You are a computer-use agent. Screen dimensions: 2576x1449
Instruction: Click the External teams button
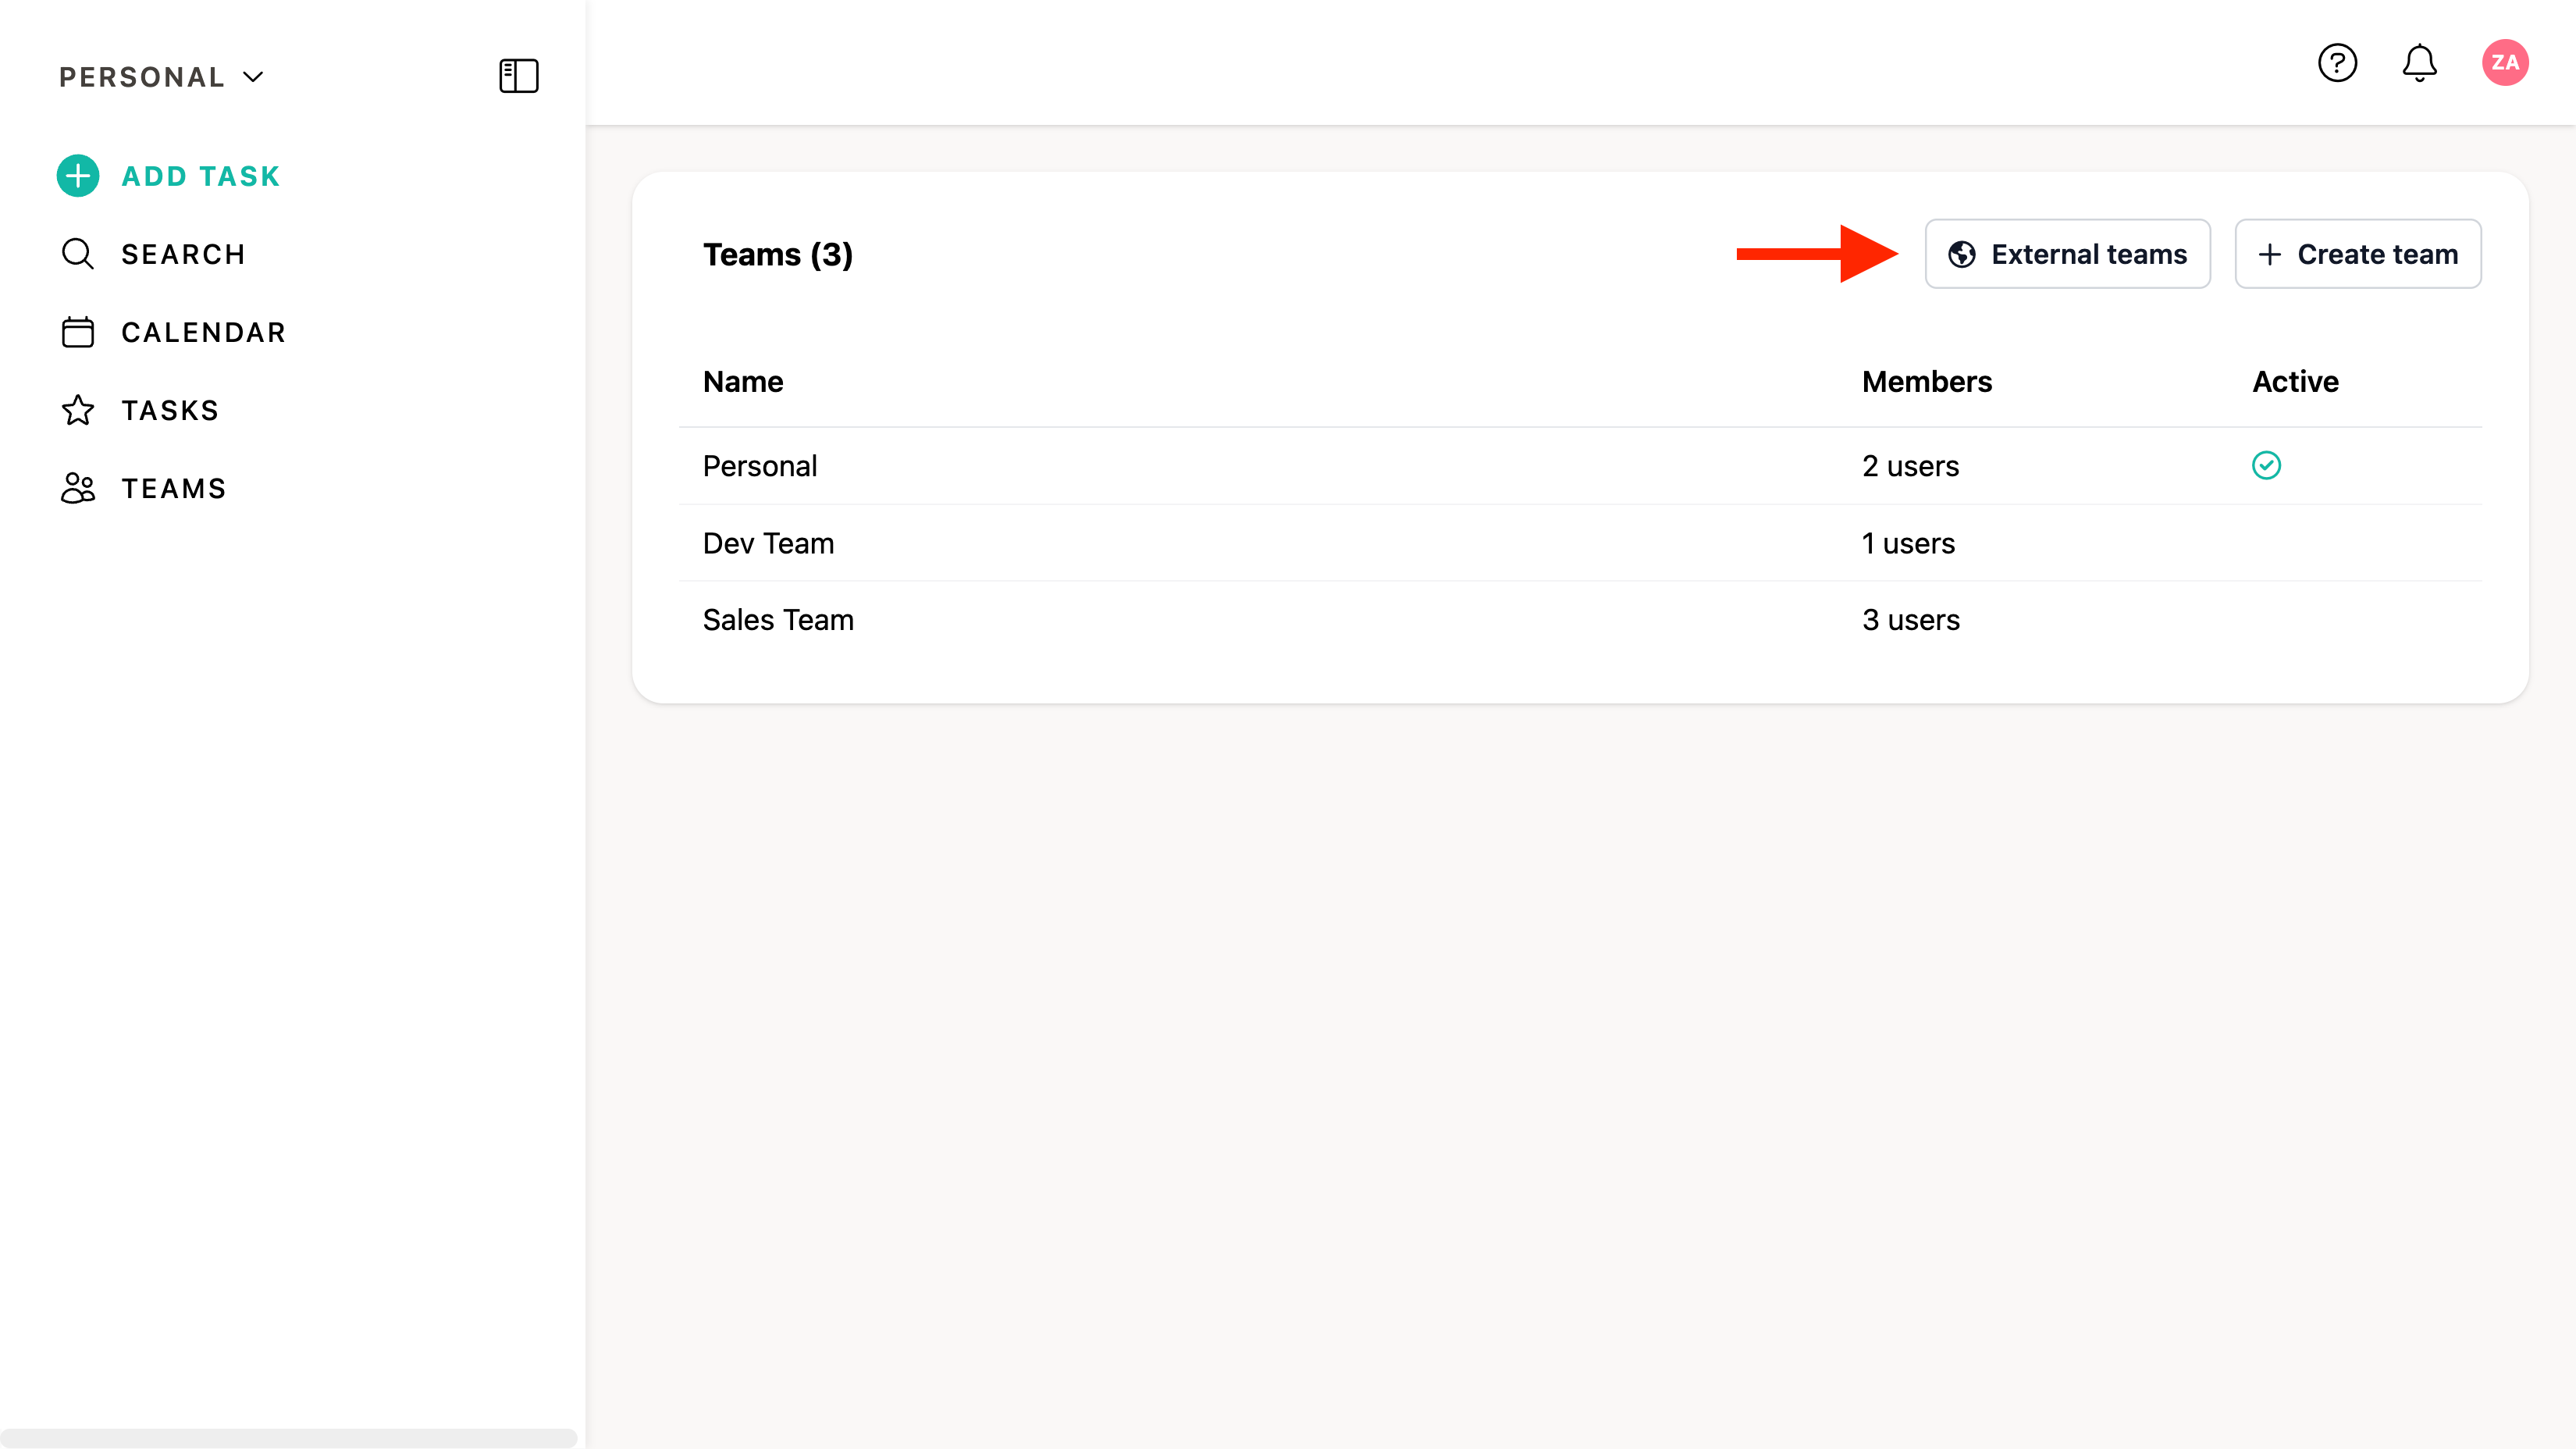click(2067, 254)
